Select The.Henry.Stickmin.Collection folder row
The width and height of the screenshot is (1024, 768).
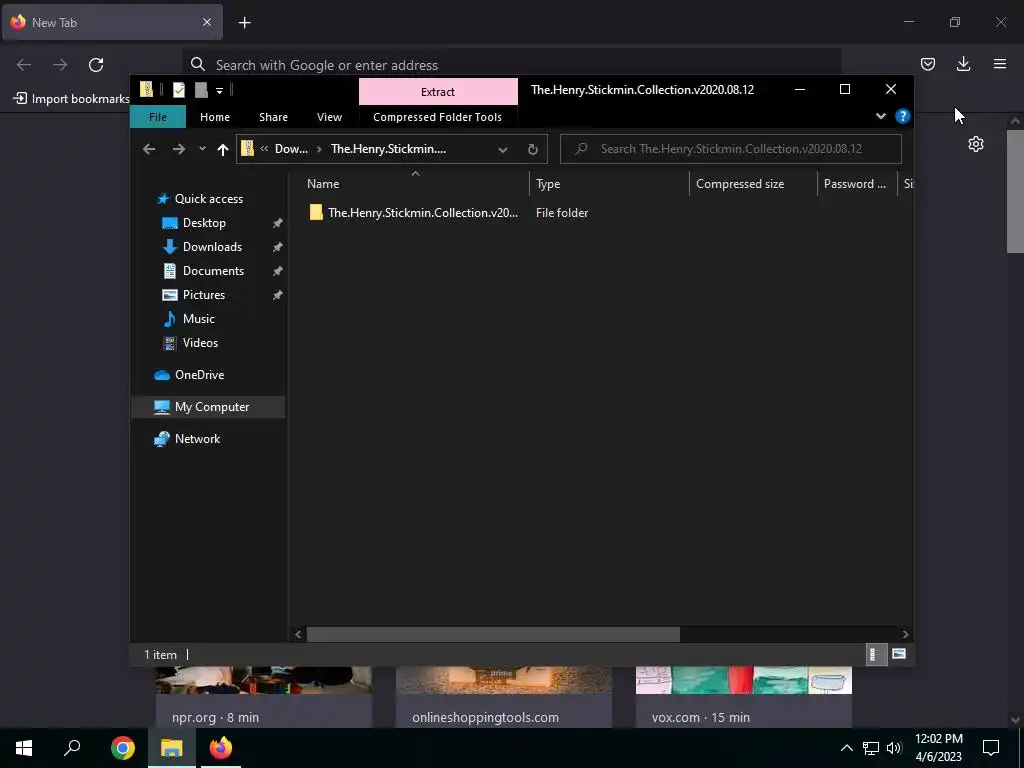click(414, 213)
